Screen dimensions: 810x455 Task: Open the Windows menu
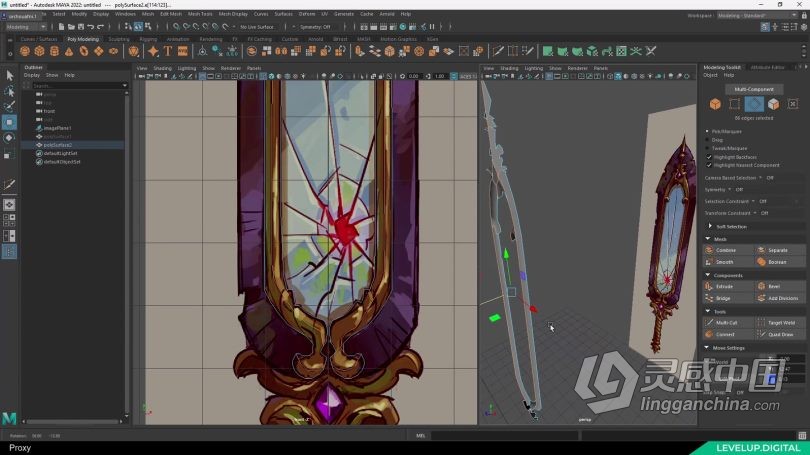(x=125, y=14)
